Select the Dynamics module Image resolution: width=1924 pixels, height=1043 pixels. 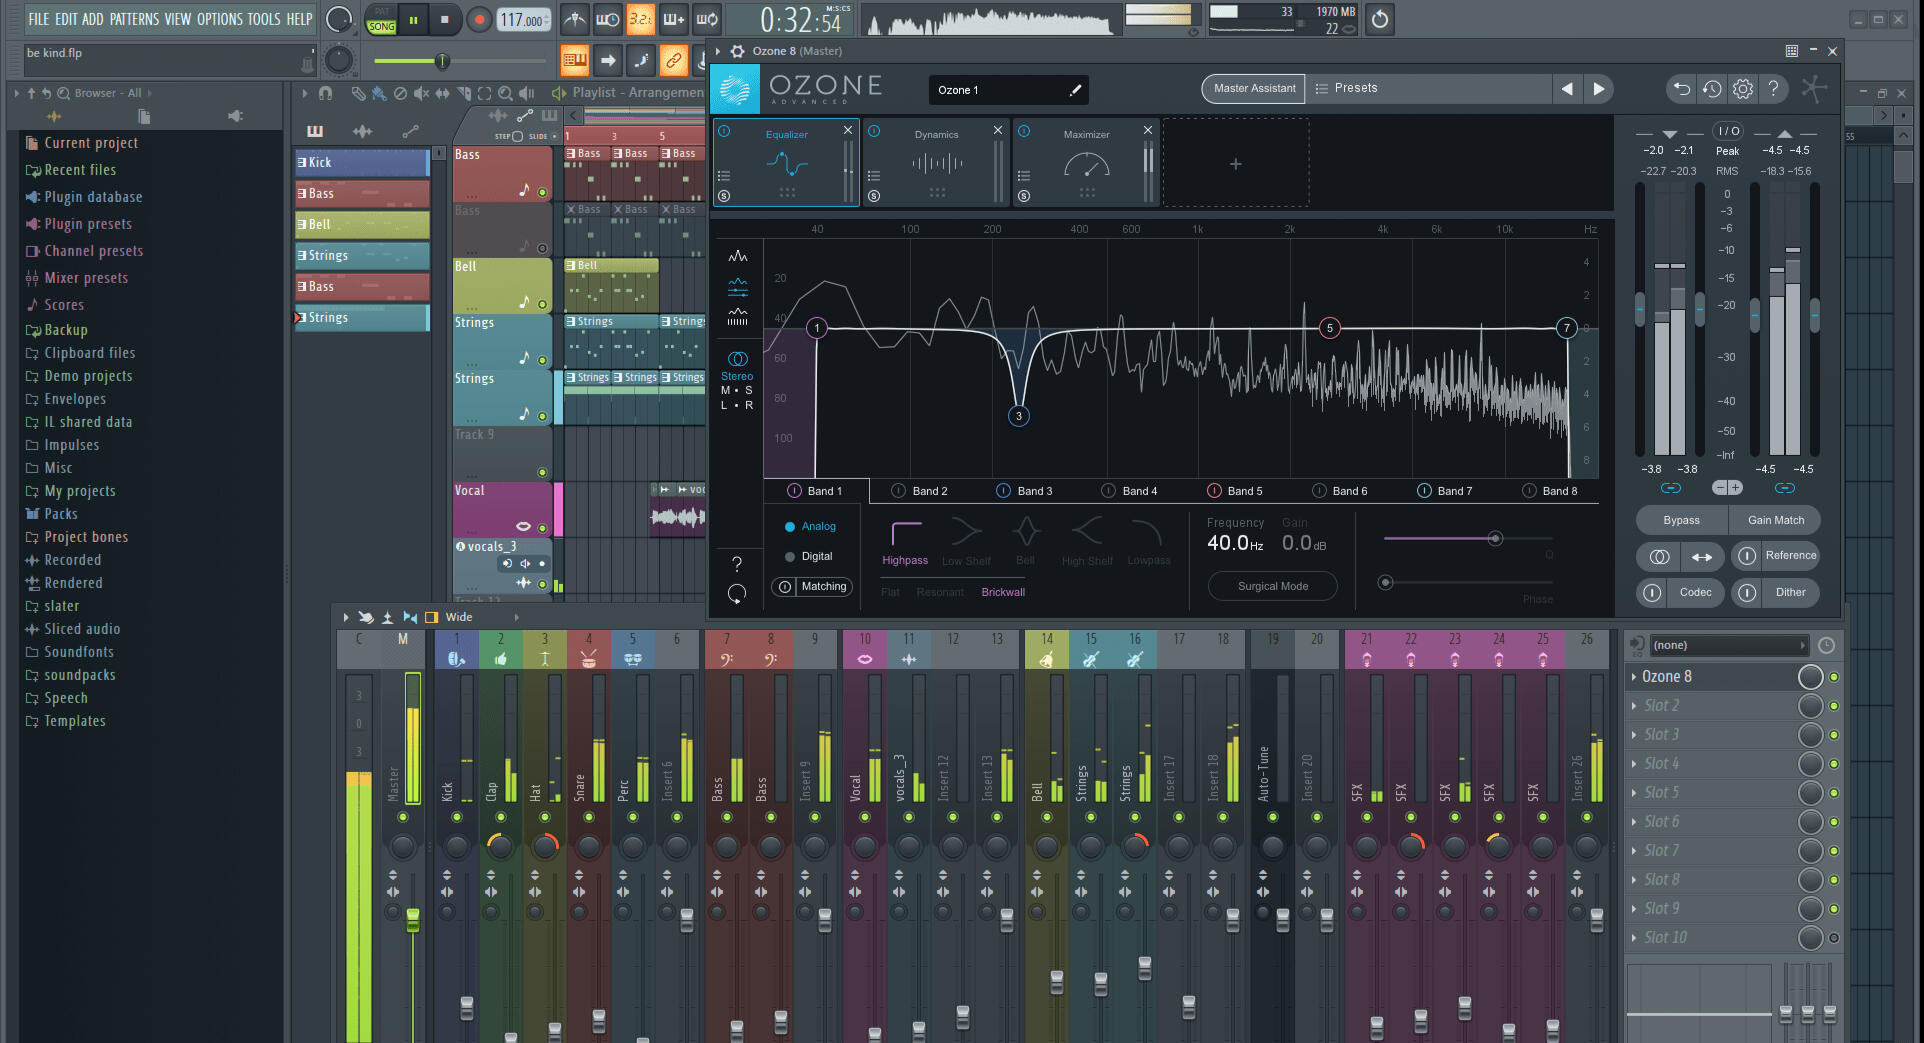(936, 162)
